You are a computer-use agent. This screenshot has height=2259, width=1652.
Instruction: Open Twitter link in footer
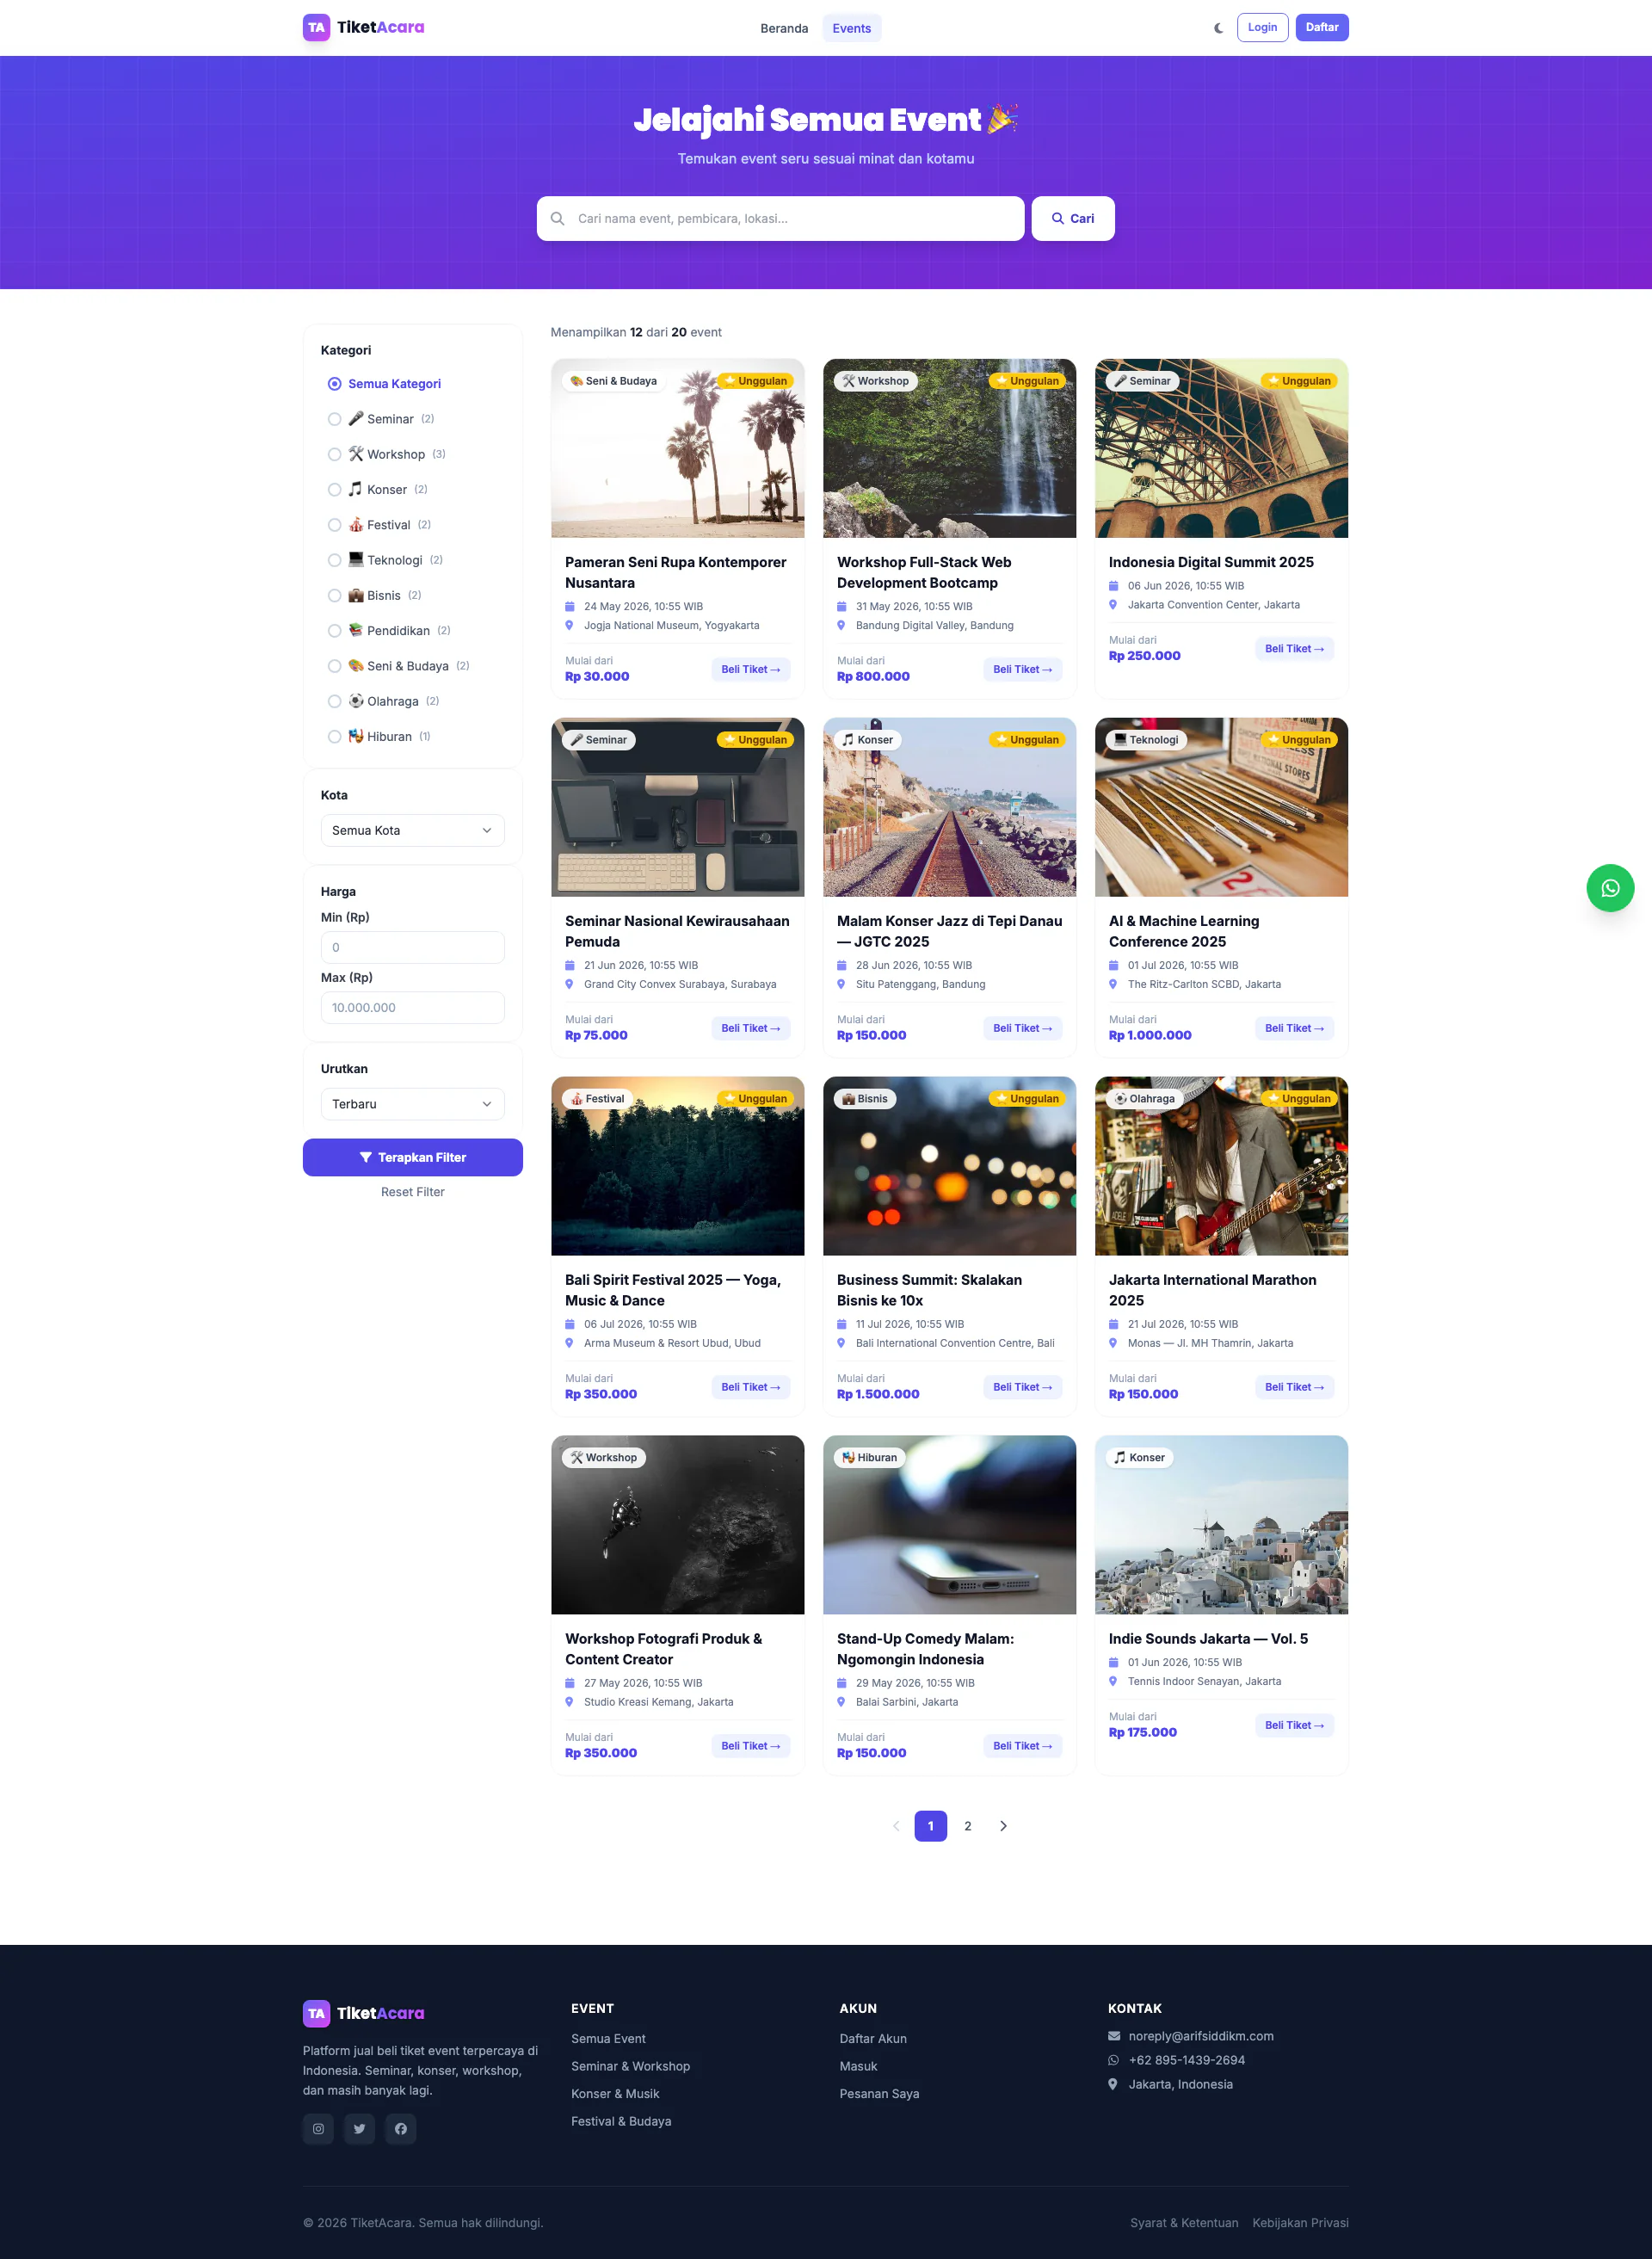point(359,2128)
